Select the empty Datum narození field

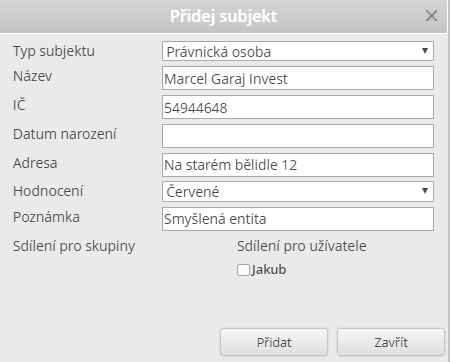pos(298,136)
